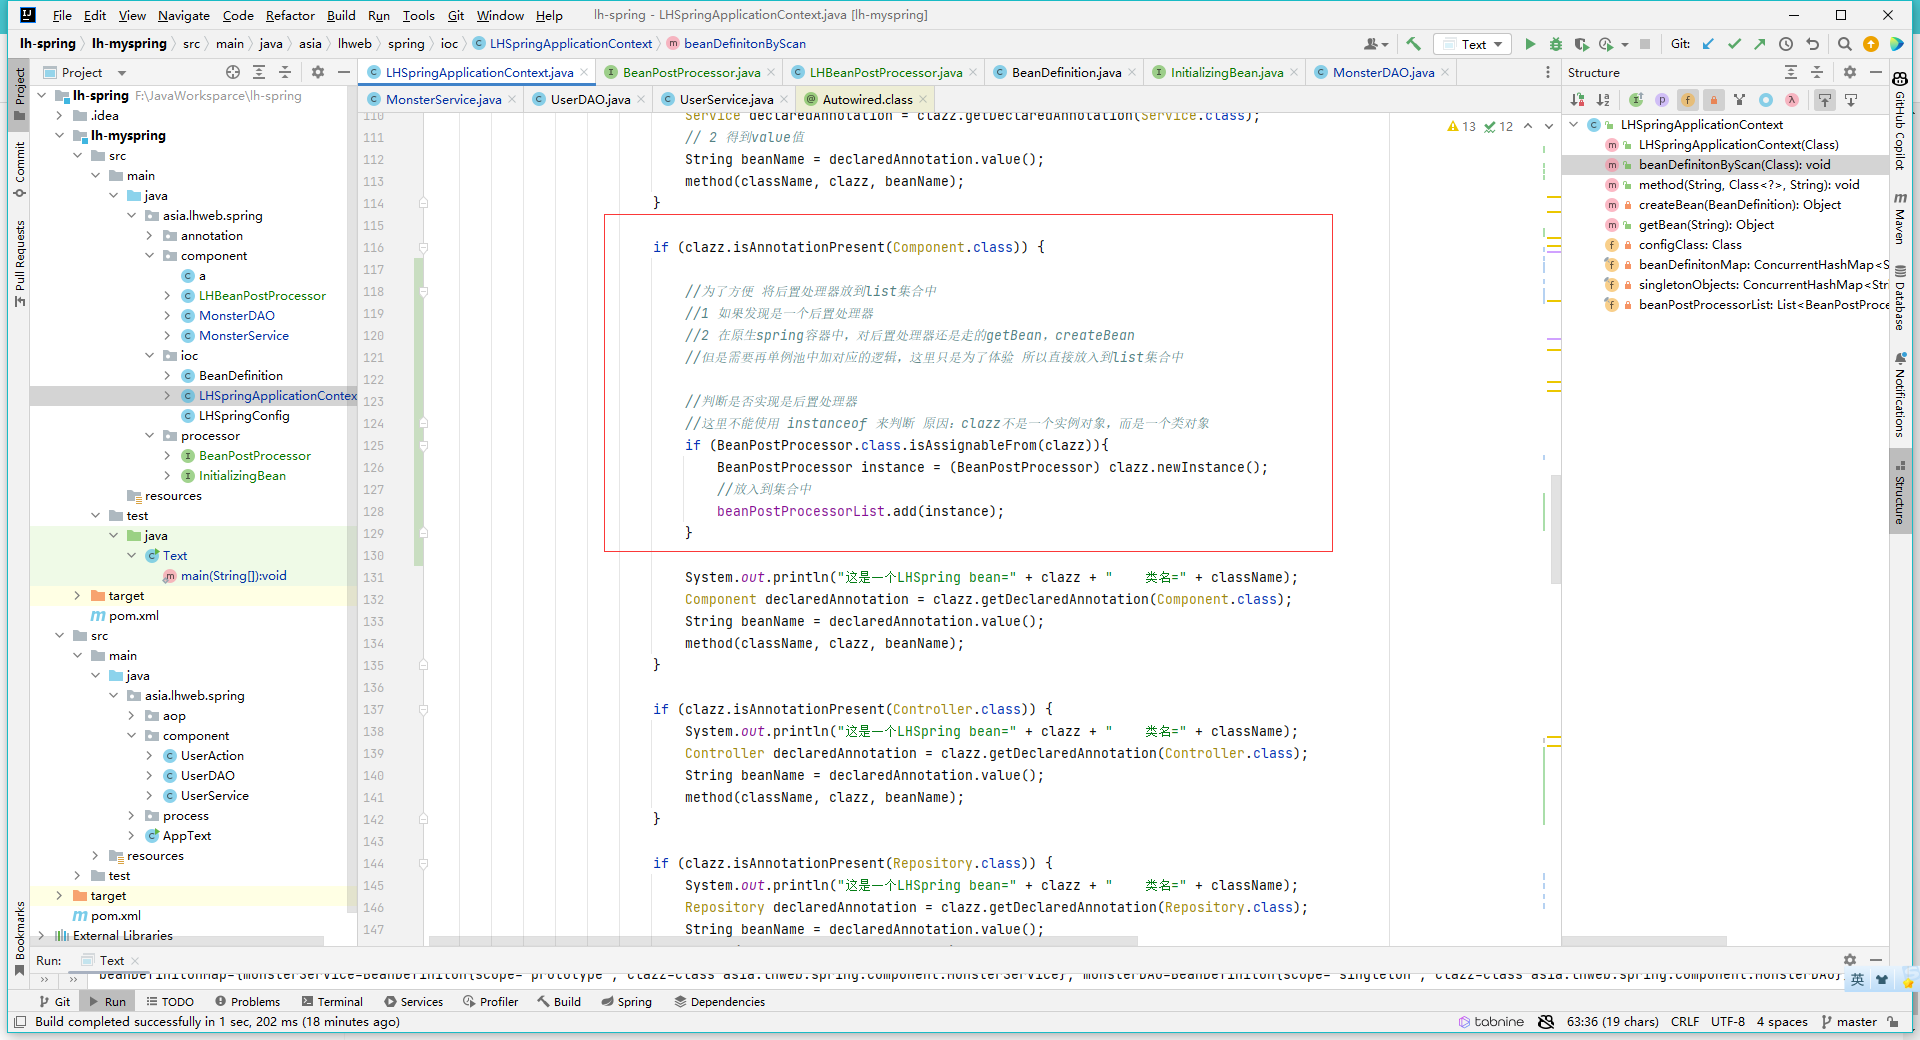1920x1040 pixels.
Task: Open the Problems tool window
Action: pos(247,1001)
